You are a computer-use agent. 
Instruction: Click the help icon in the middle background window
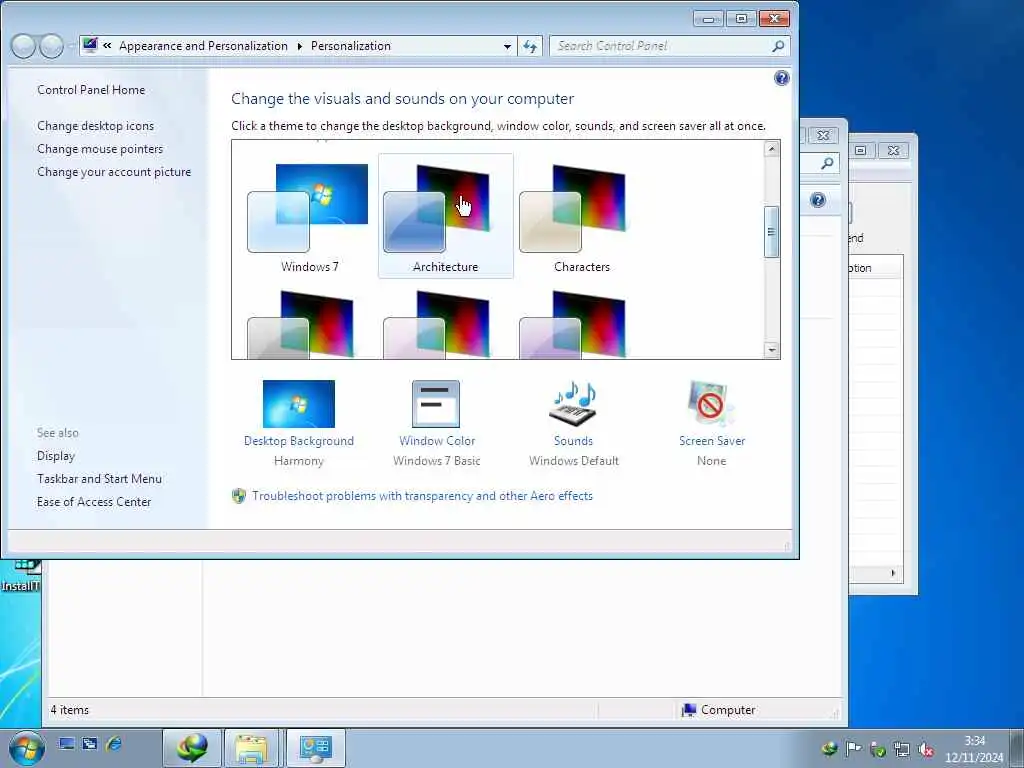(818, 200)
